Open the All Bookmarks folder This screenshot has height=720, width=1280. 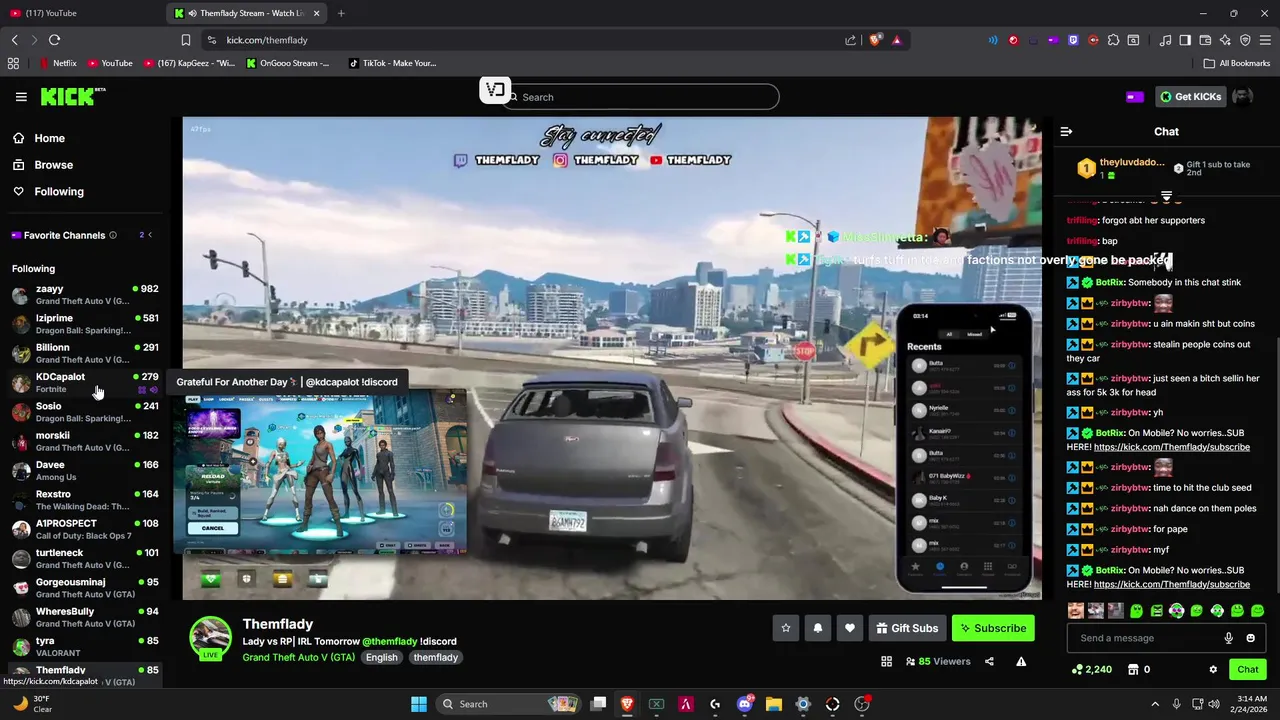(x=1237, y=63)
